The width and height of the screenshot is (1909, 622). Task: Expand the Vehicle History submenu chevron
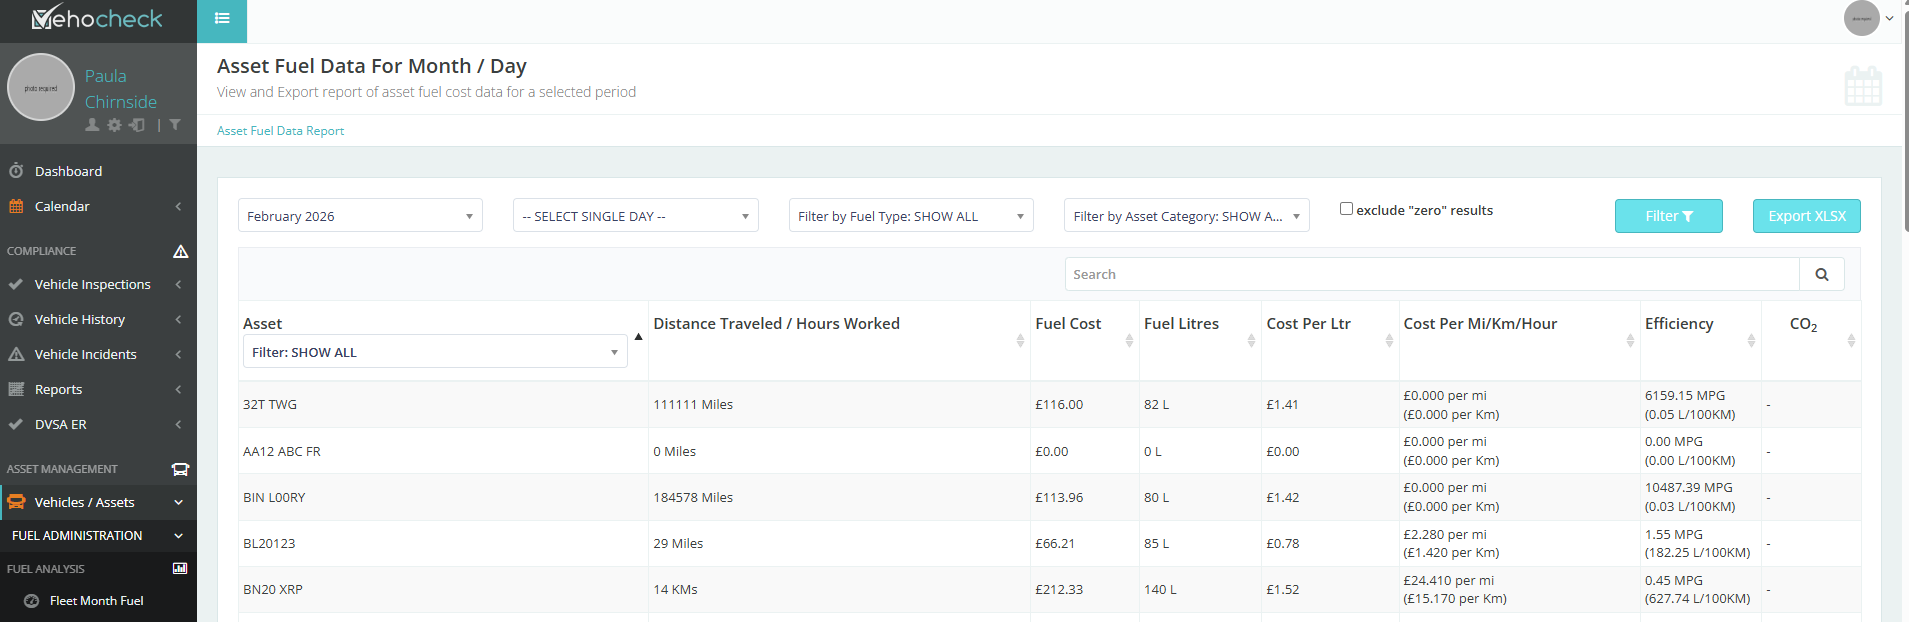[178, 319]
